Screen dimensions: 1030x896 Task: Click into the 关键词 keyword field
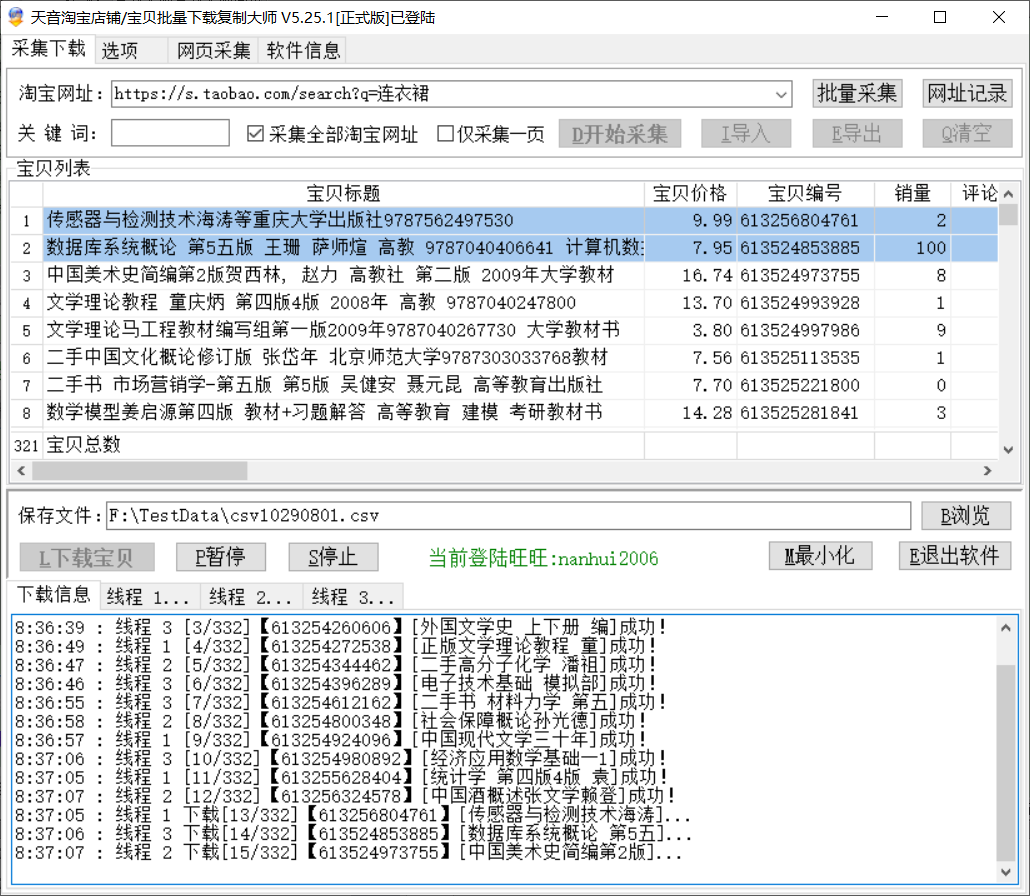pos(170,133)
